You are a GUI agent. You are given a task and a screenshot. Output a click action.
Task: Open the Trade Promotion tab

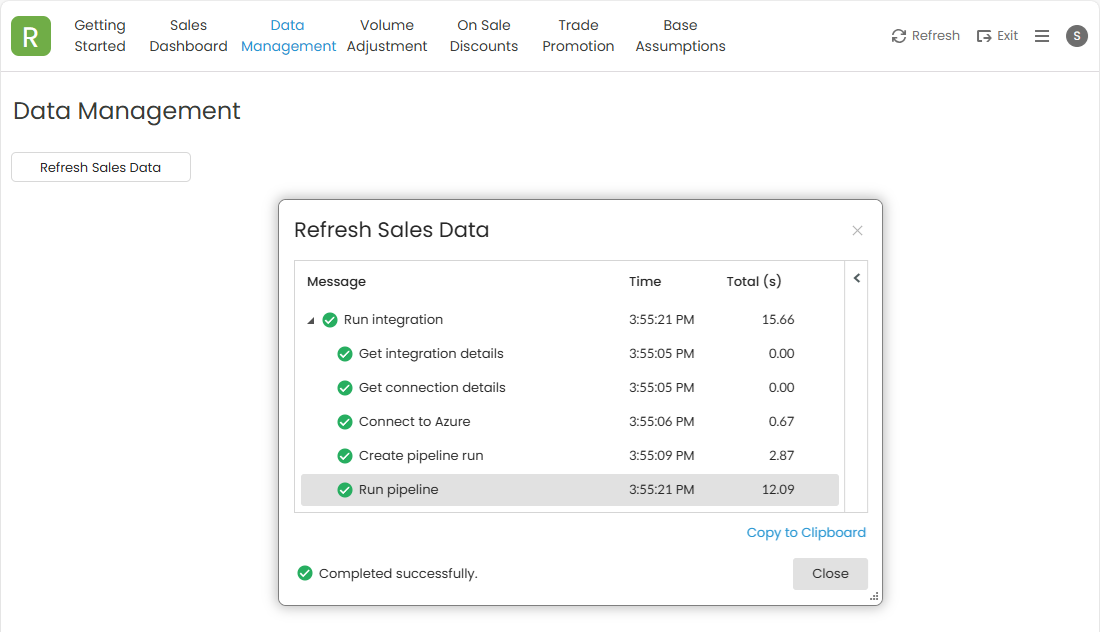pyautogui.click(x=578, y=36)
